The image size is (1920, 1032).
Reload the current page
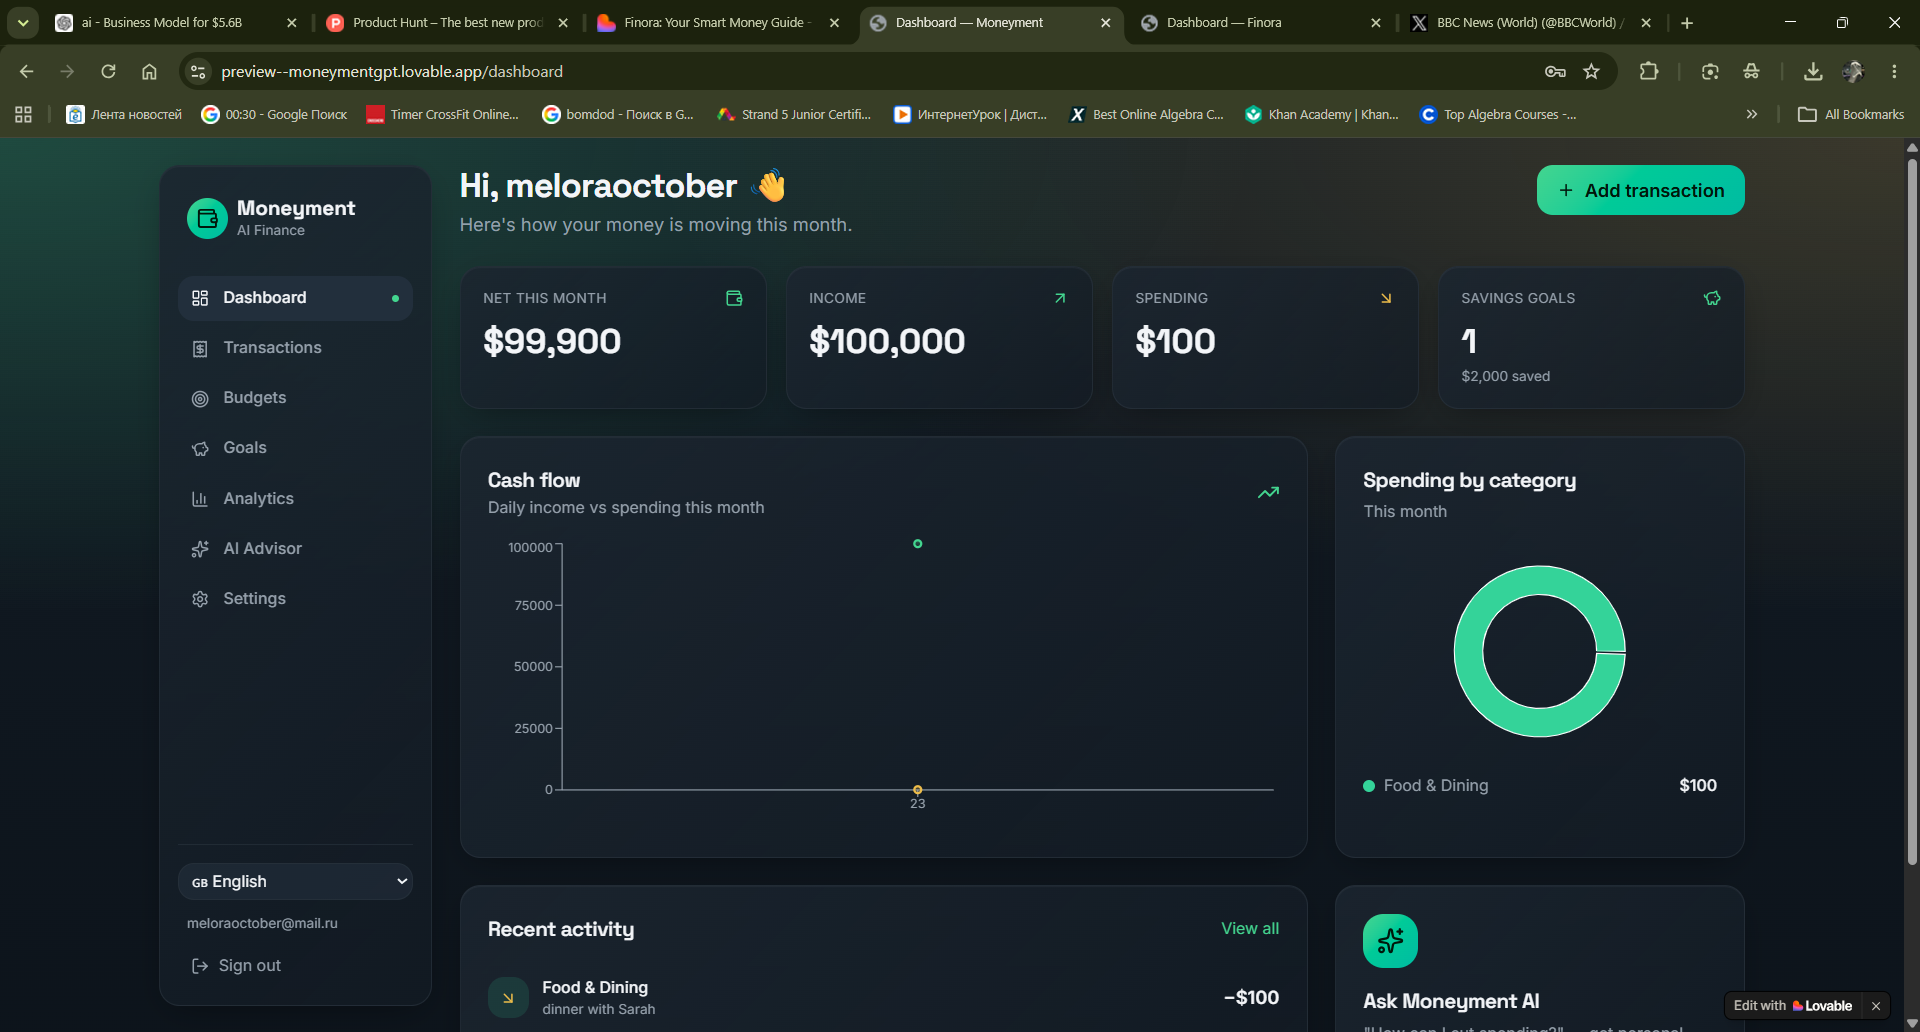[108, 71]
